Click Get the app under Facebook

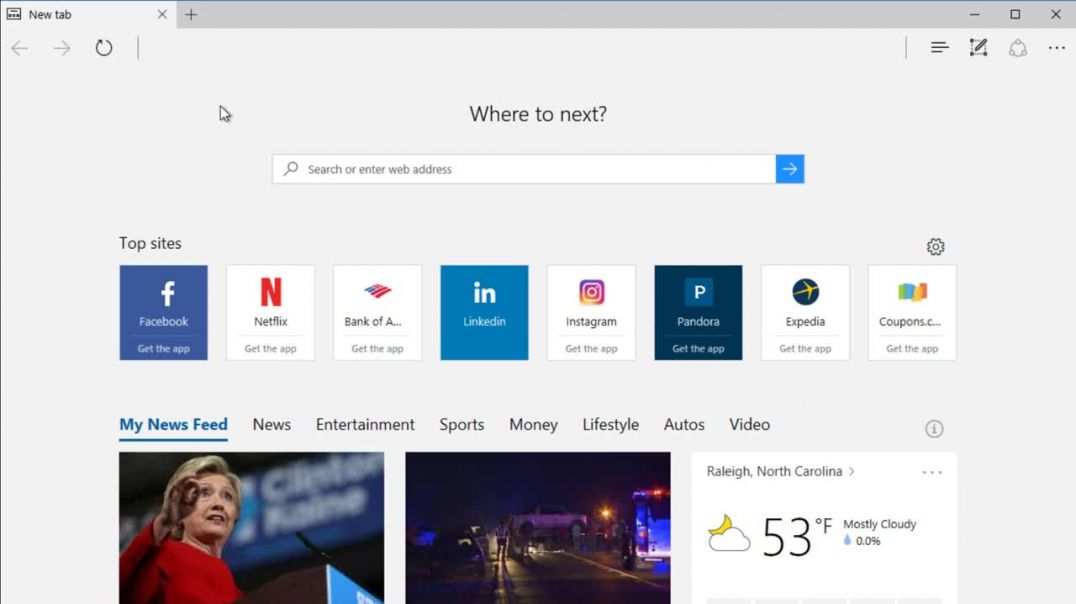(x=163, y=349)
